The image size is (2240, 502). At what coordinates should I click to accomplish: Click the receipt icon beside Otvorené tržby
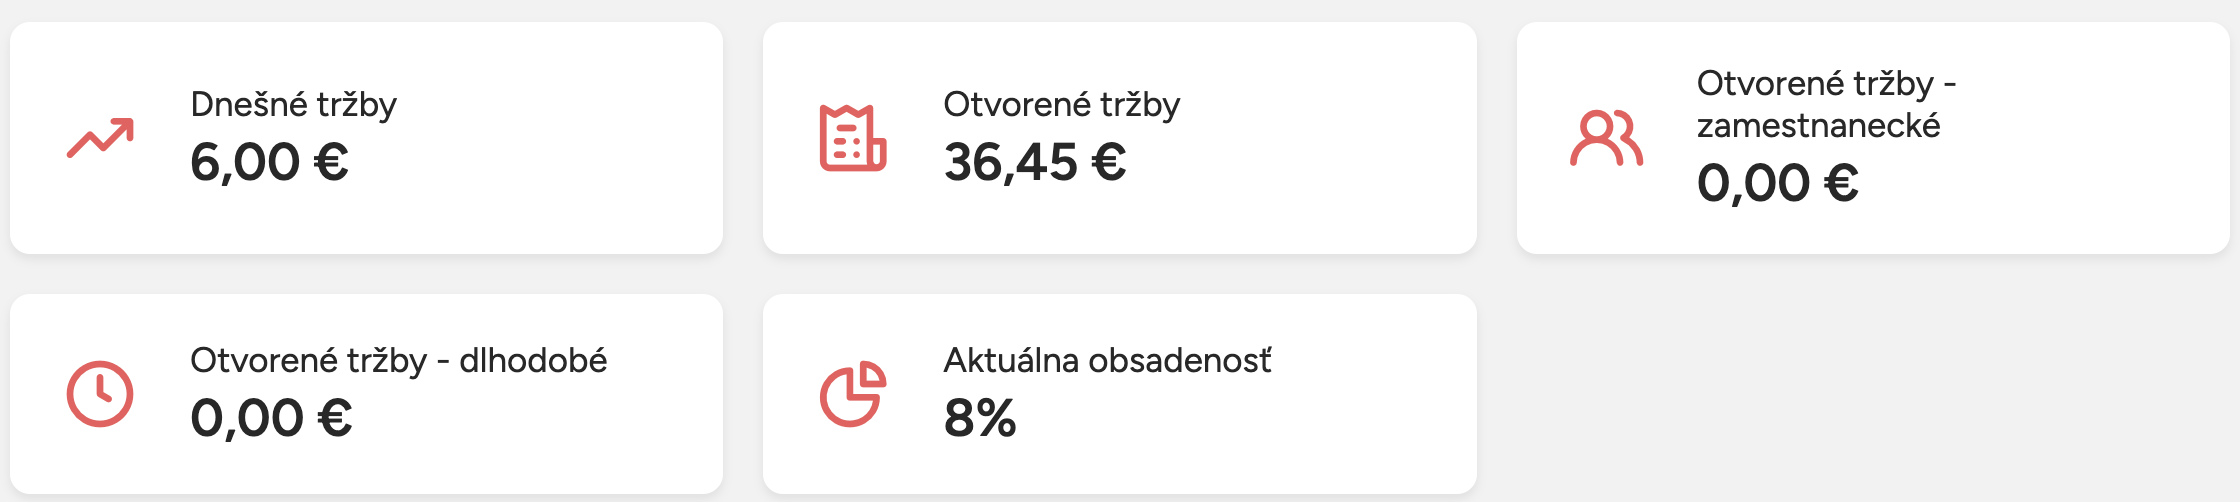pos(853,138)
